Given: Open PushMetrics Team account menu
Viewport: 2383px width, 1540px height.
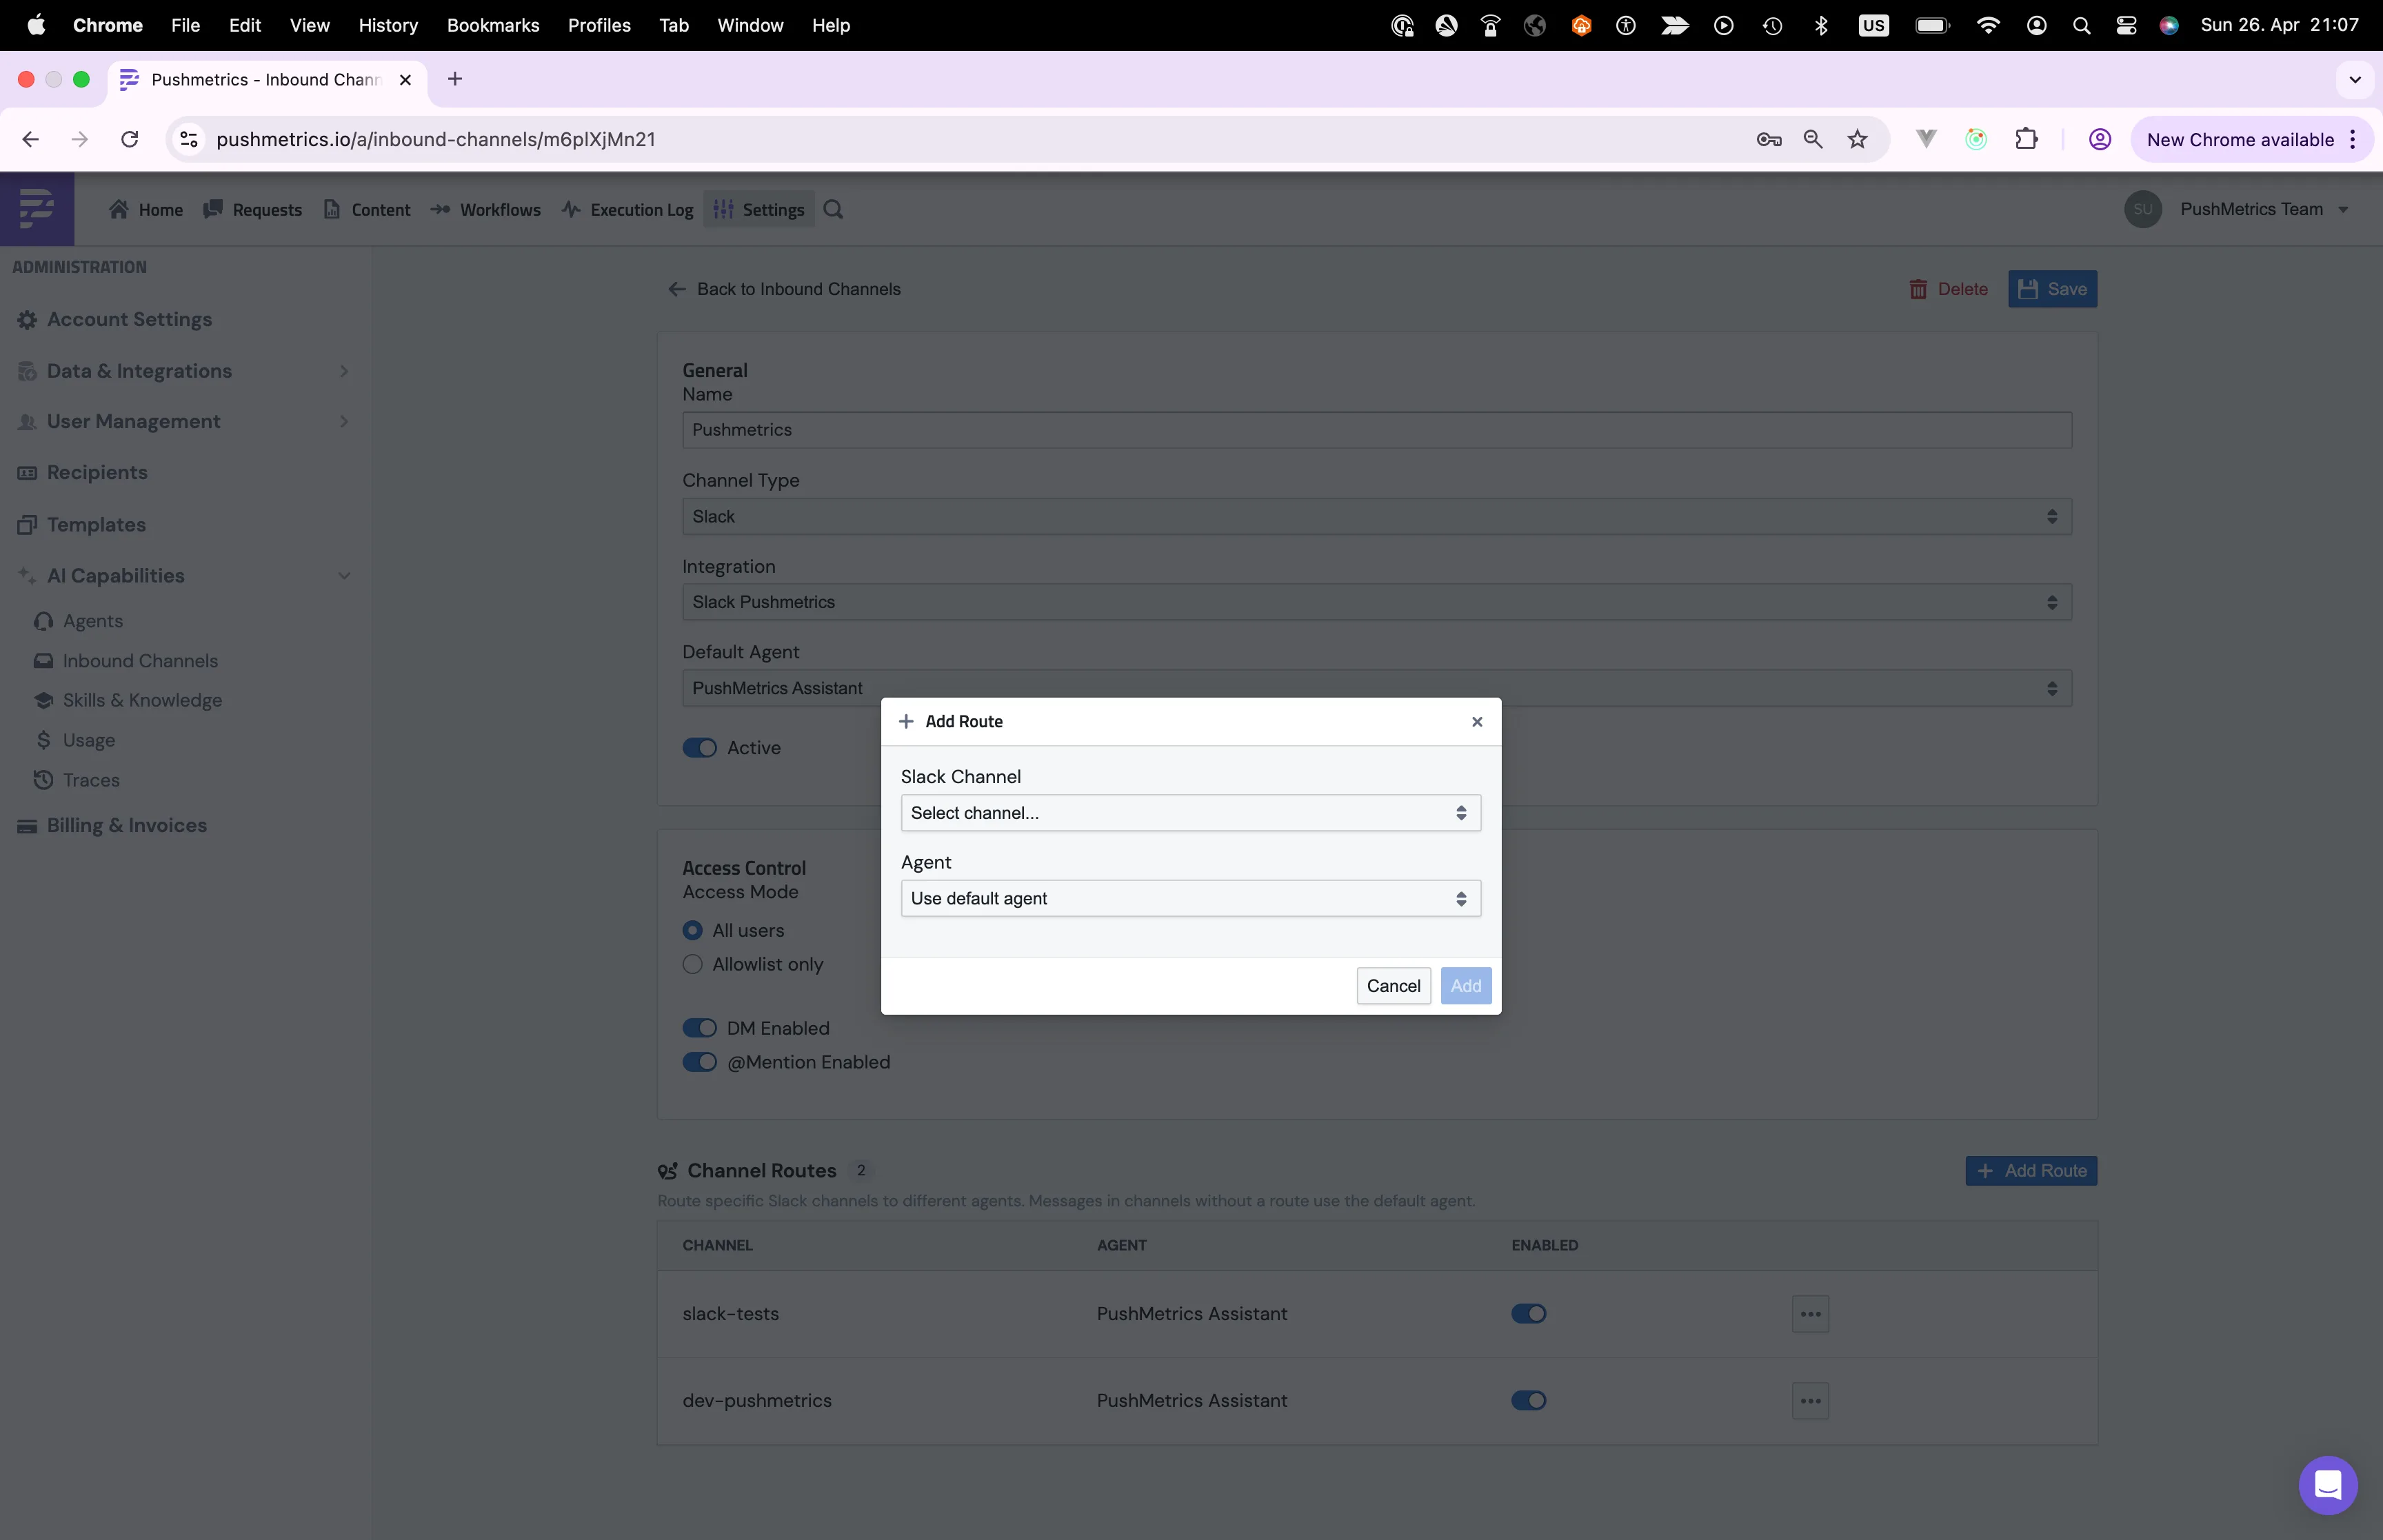Looking at the screenshot, I should (2236, 209).
